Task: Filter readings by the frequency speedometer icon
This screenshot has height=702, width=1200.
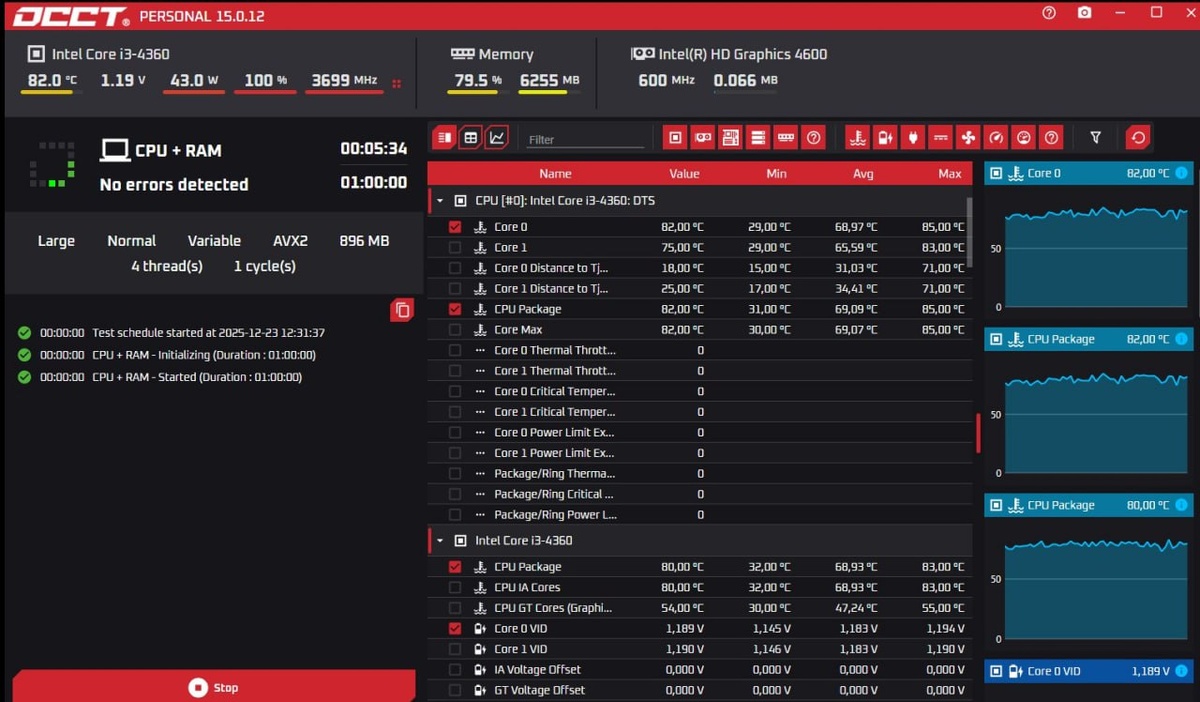Action: click(995, 137)
